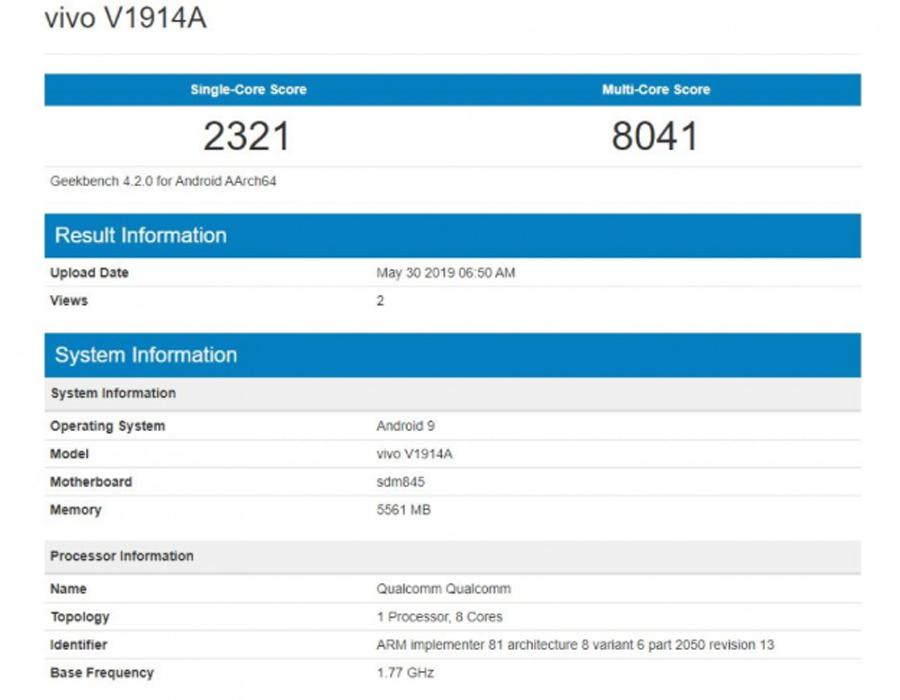Select the Qualcomm Qualcomm value
Viewport: 900px width, 700px height.
pyautogui.click(x=444, y=589)
